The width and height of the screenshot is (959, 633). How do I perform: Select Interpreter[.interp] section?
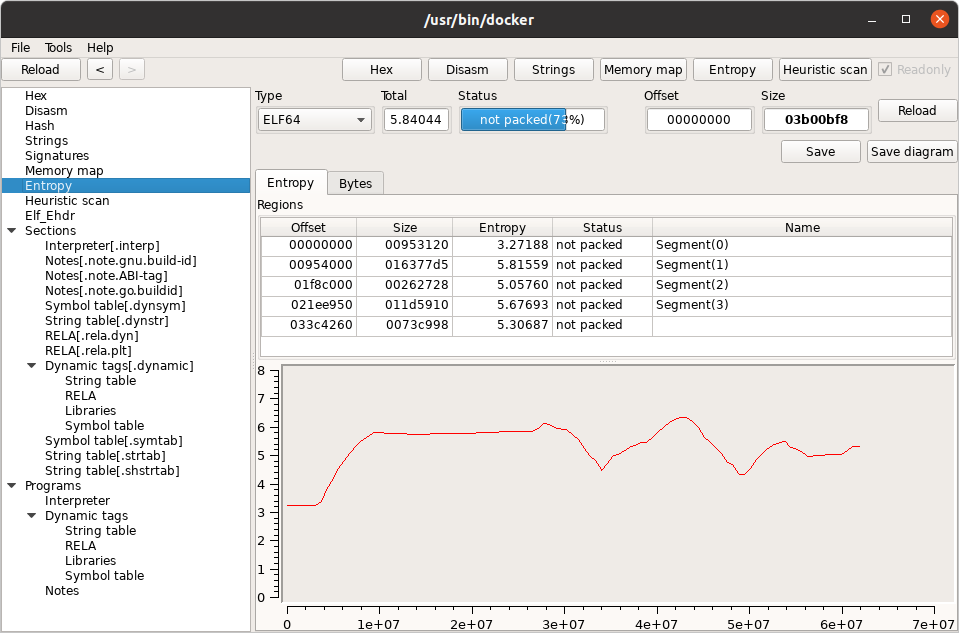(x=102, y=245)
